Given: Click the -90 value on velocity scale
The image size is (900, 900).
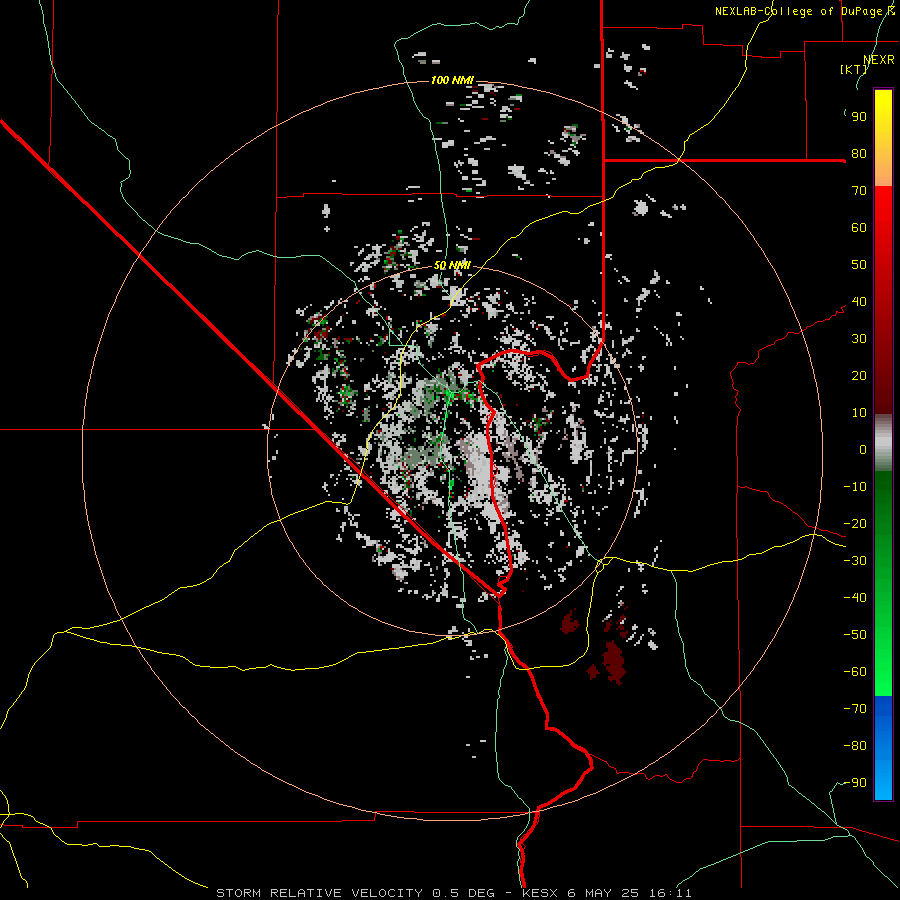Looking at the screenshot, I should (855, 783).
